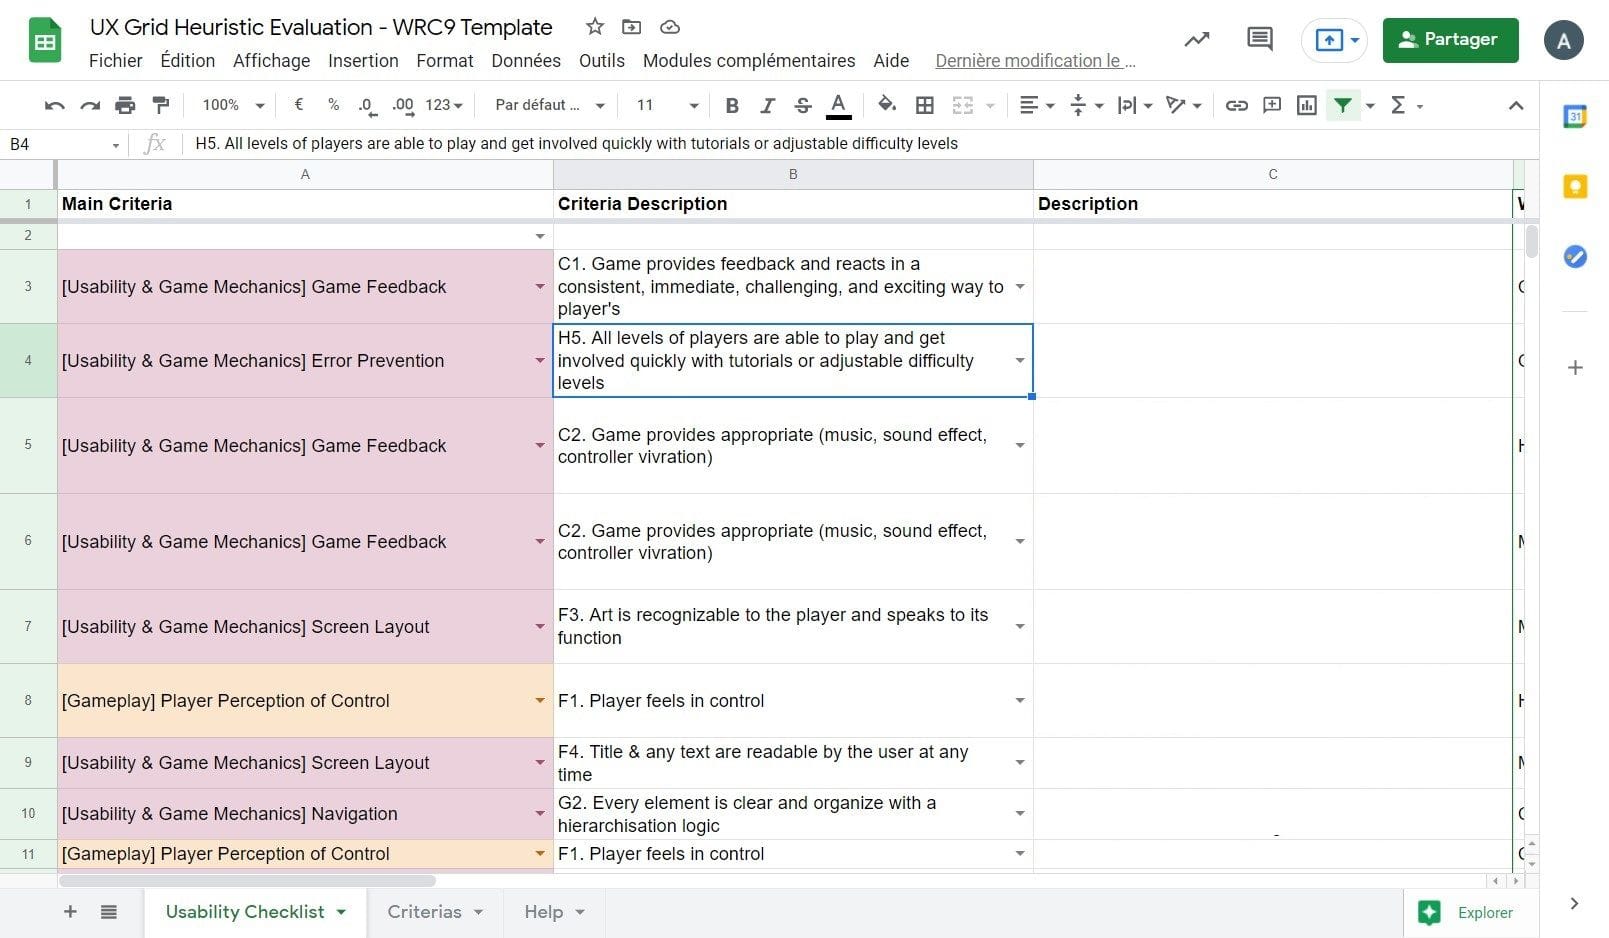The image size is (1609, 938).
Task: Toggle the filter button off
Action: pos(1343,105)
